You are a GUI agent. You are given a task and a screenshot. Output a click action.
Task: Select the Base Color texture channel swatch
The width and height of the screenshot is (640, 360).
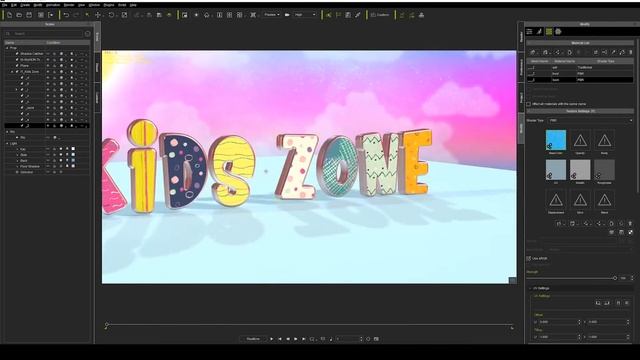click(556, 140)
